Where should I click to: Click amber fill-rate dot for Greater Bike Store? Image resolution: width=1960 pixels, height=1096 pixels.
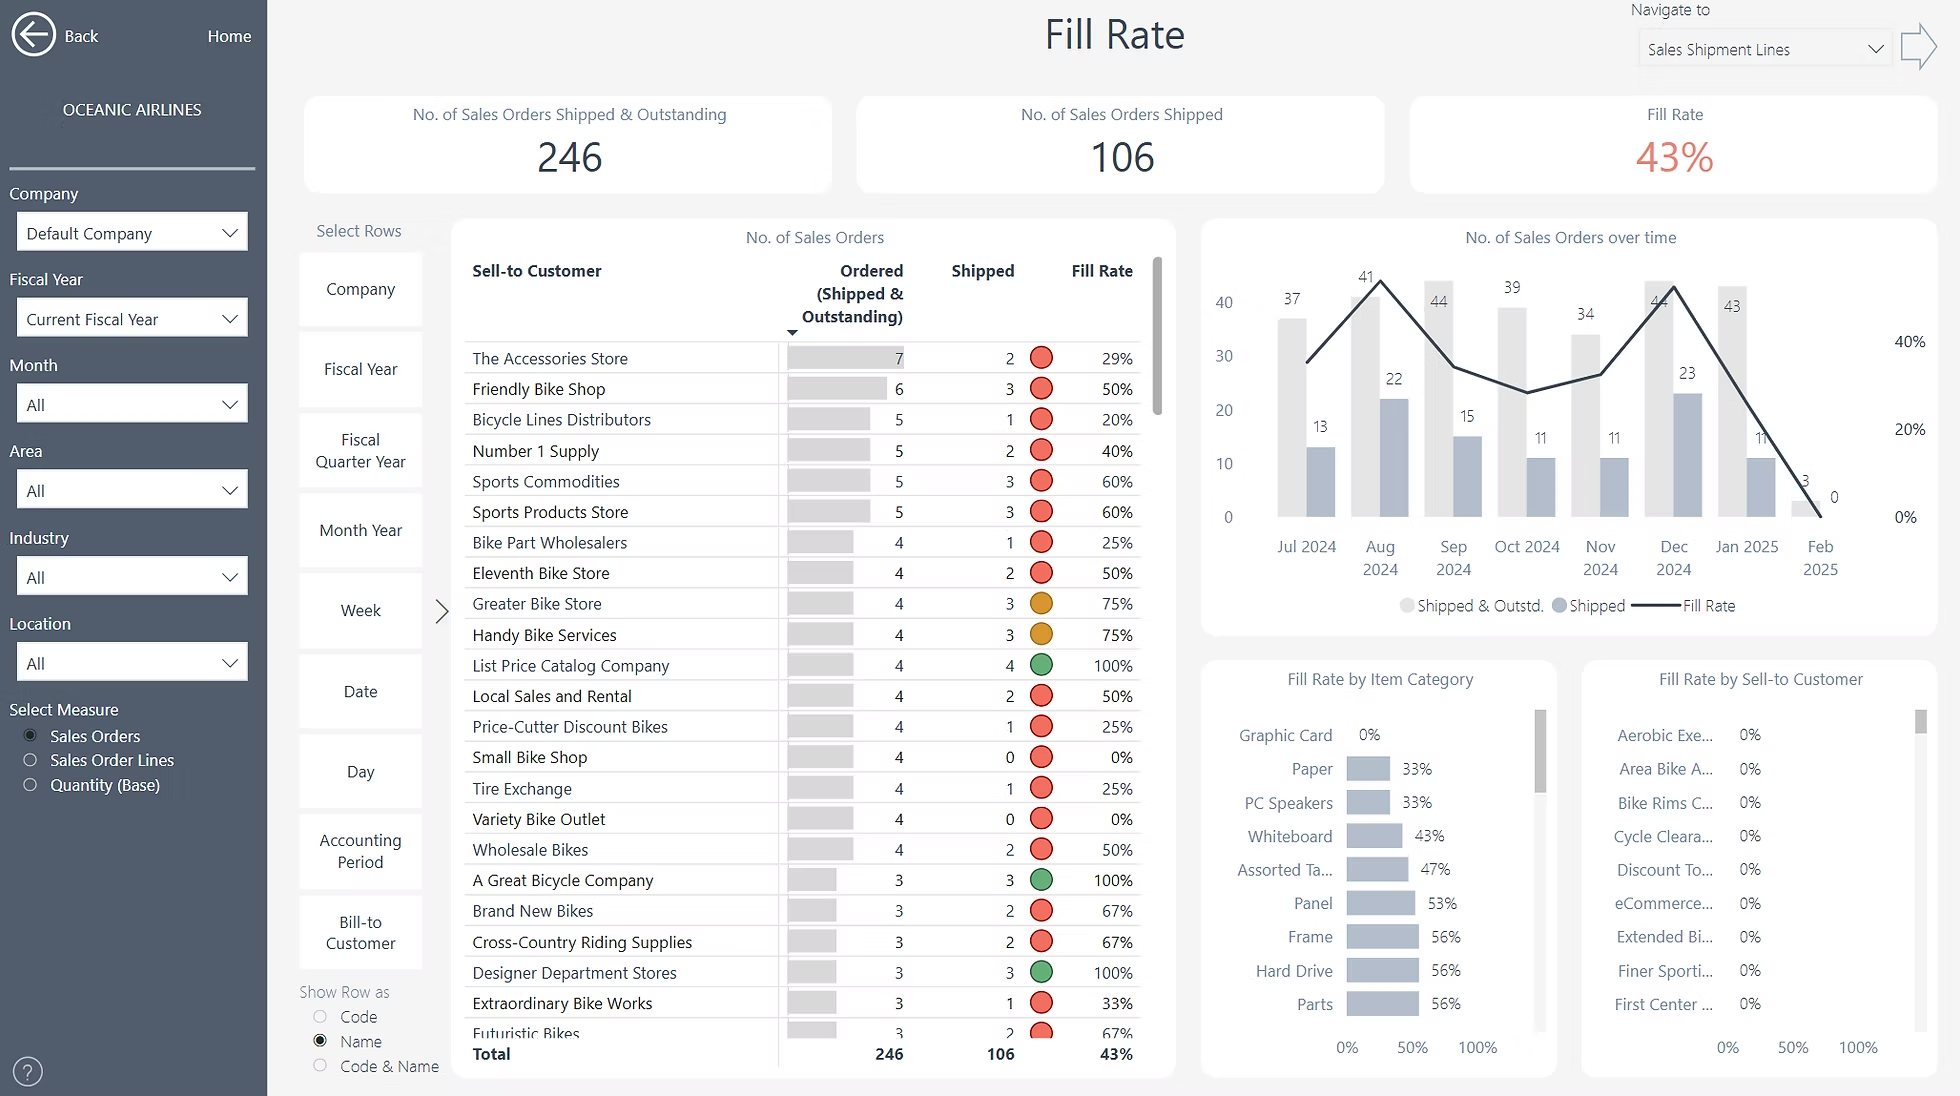(1041, 603)
